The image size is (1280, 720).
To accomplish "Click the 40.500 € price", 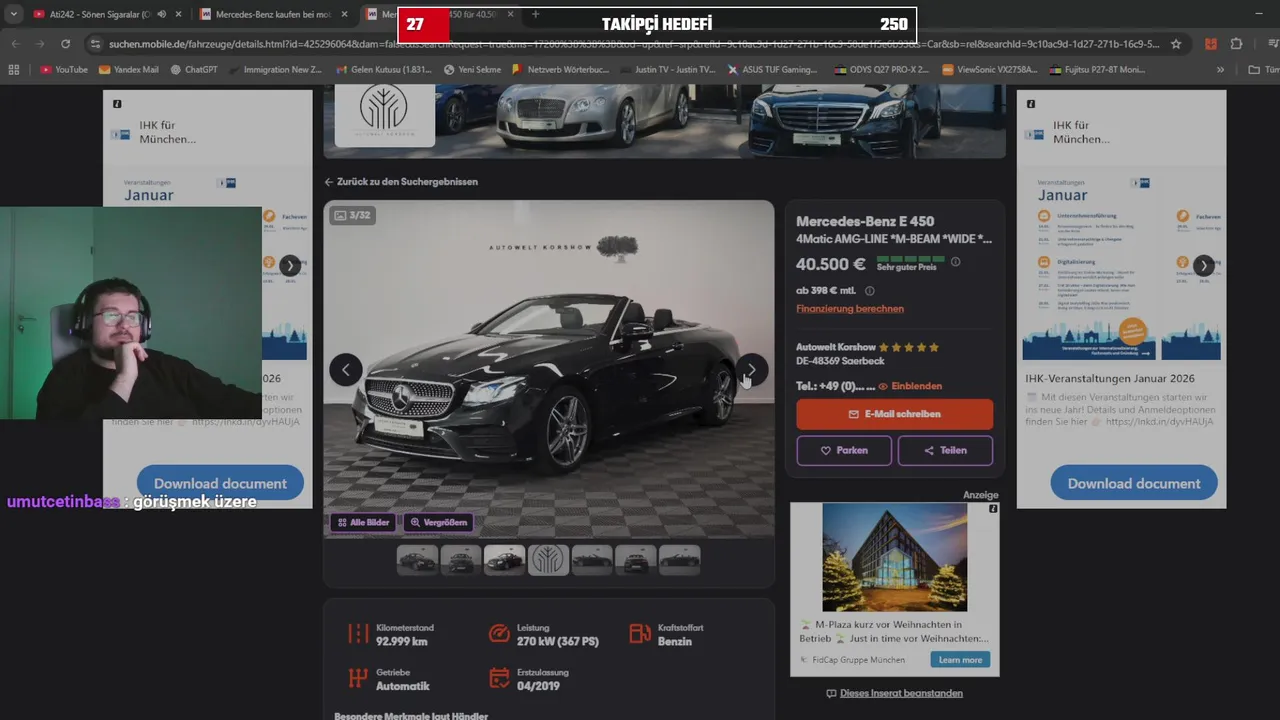I will pyautogui.click(x=830, y=265).
